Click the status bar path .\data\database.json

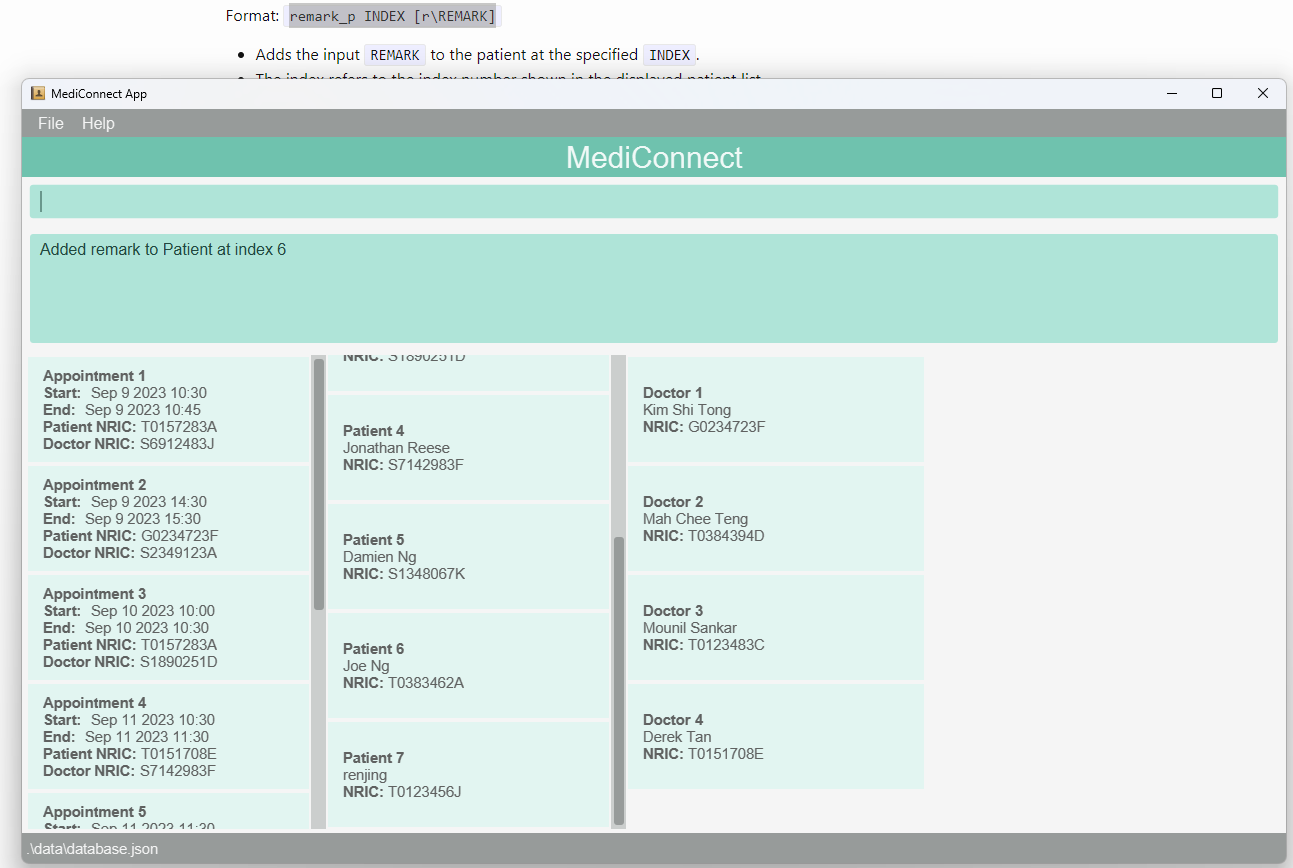91,849
